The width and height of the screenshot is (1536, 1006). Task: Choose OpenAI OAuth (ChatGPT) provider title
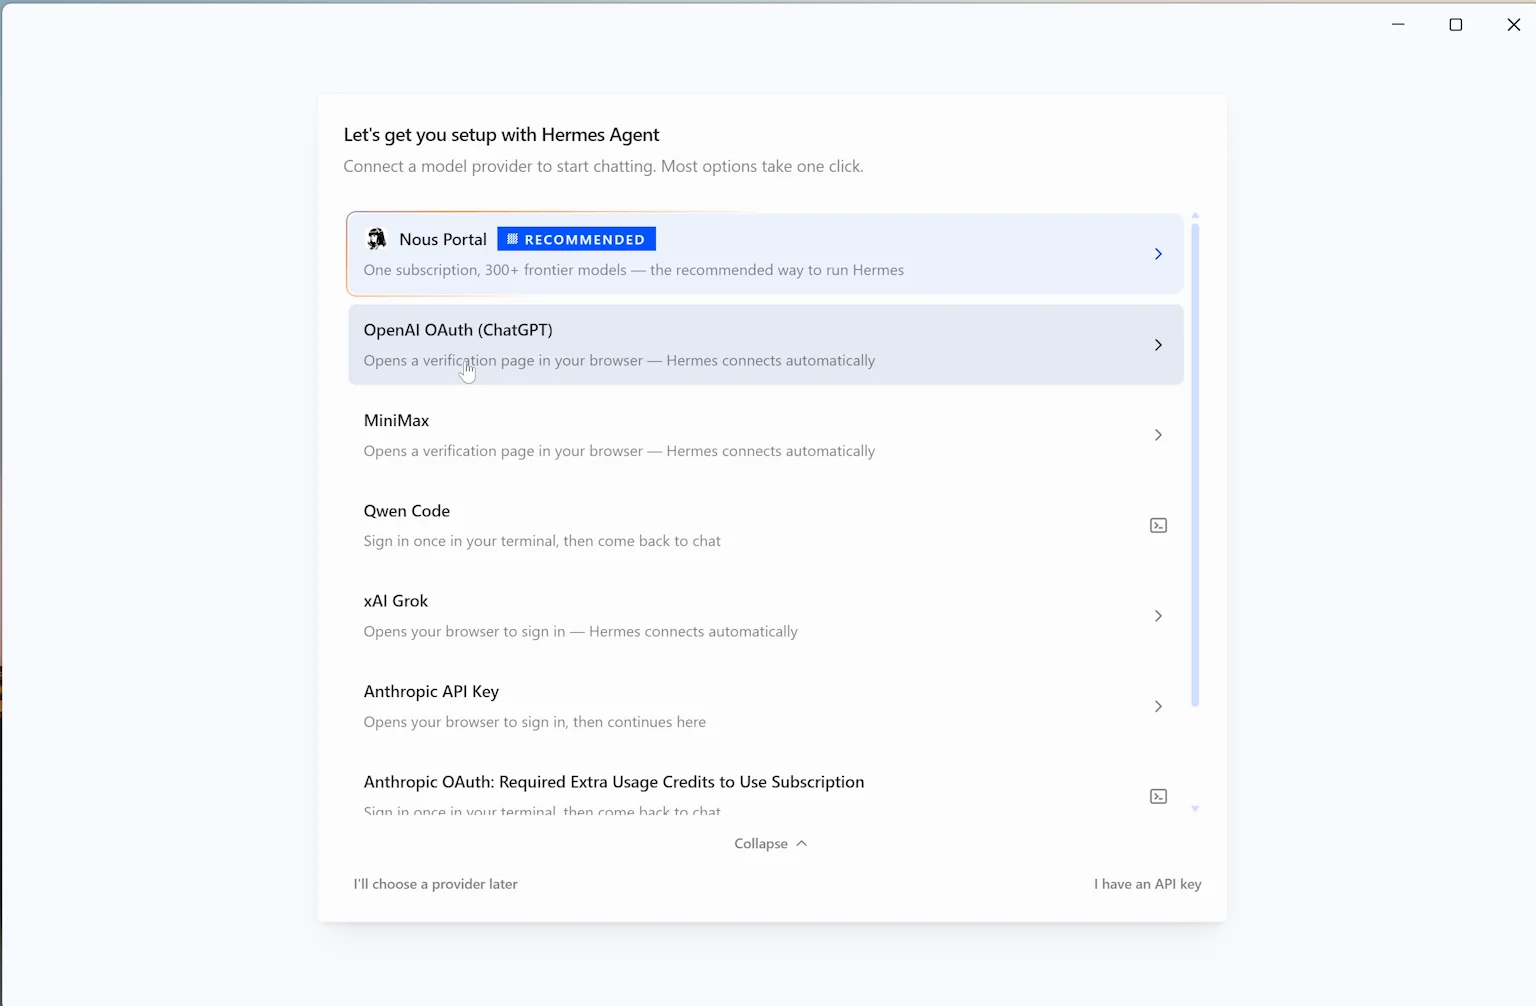click(x=458, y=330)
